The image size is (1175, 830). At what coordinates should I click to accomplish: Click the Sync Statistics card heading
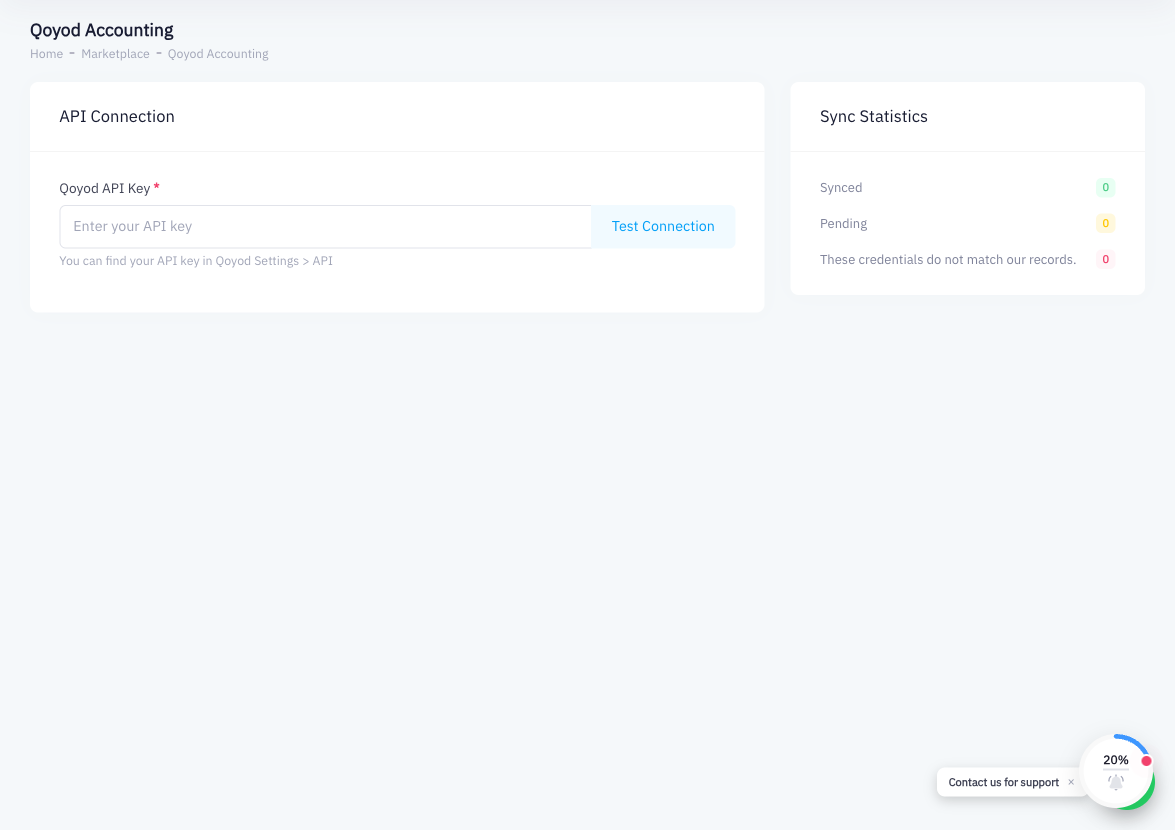point(874,116)
